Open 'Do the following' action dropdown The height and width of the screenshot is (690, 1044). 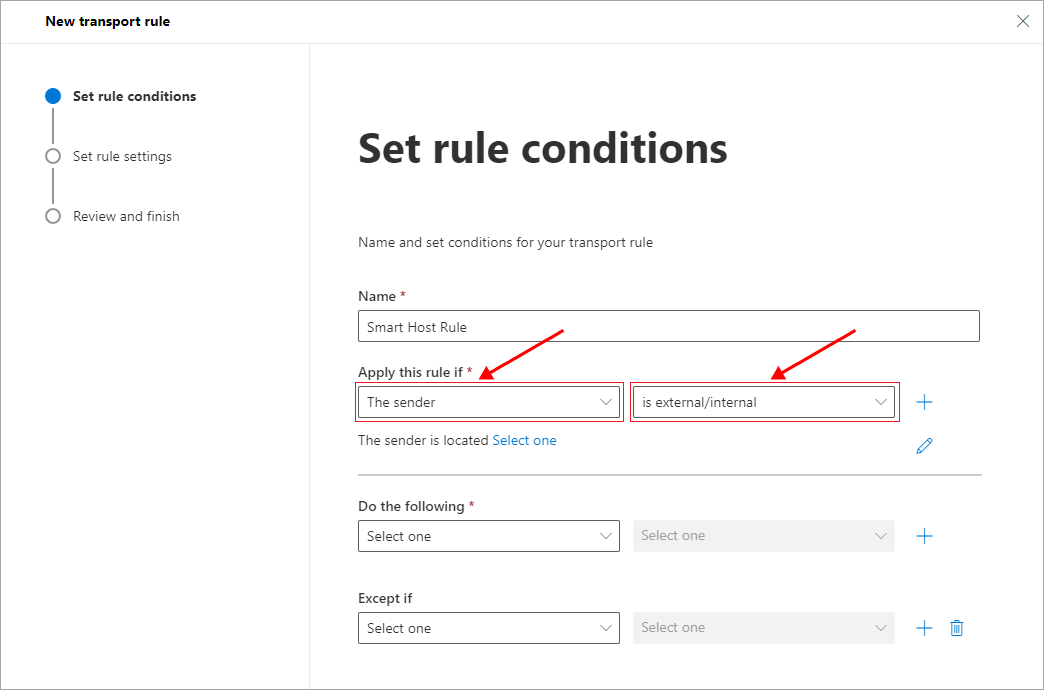(x=489, y=536)
